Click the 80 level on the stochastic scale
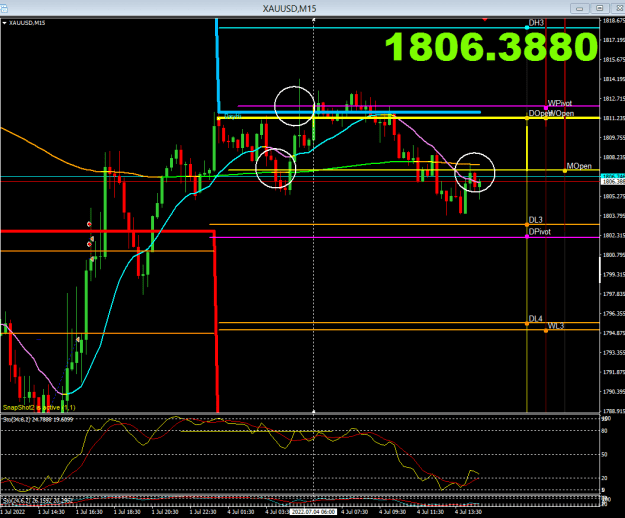 pos(605,431)
